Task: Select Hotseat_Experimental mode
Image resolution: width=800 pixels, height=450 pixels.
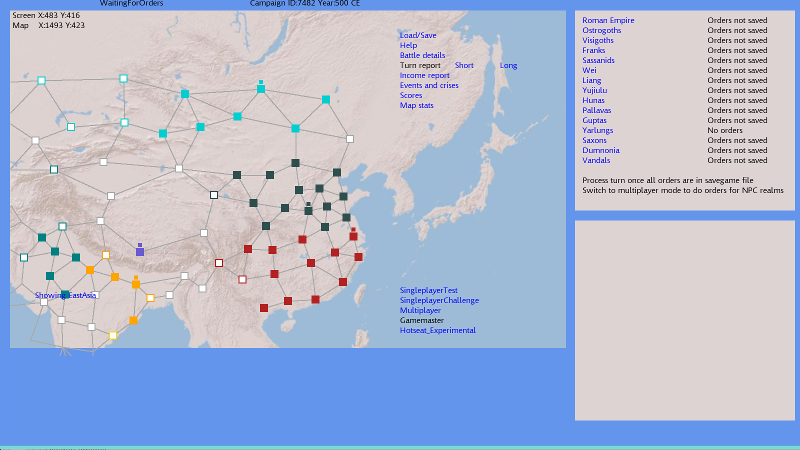Action: 437,330
